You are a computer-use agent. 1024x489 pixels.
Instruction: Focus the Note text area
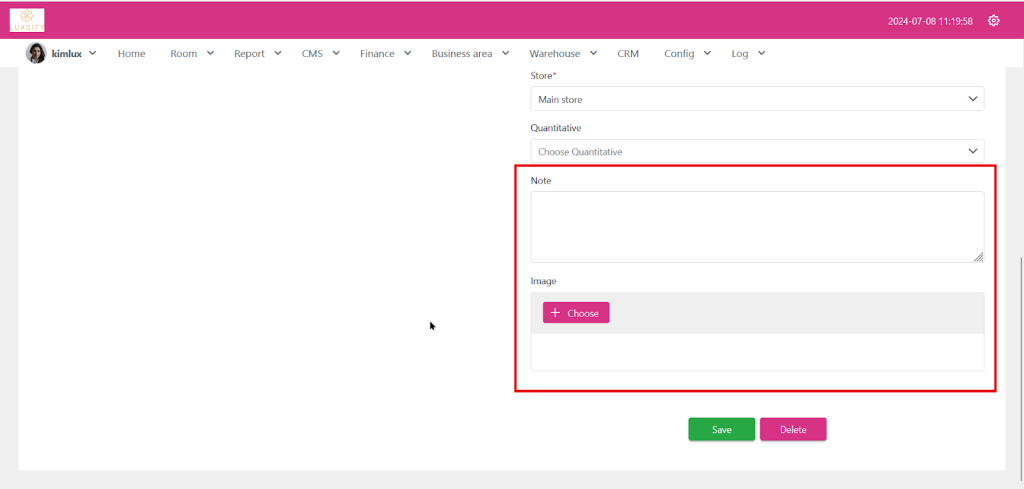756,227
